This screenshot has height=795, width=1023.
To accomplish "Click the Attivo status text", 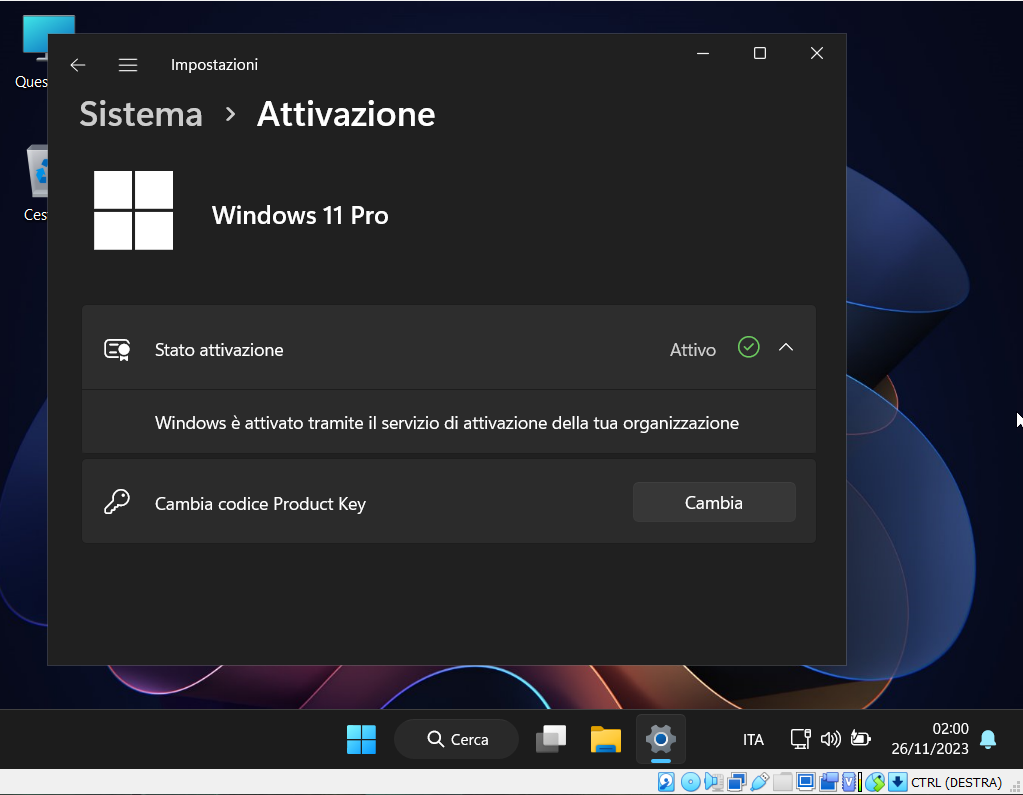I will [693, 350].
